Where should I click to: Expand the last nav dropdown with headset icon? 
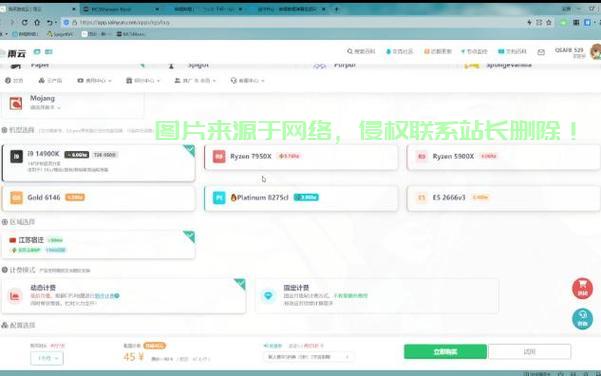pyautogui.click(x=247, y=80)
